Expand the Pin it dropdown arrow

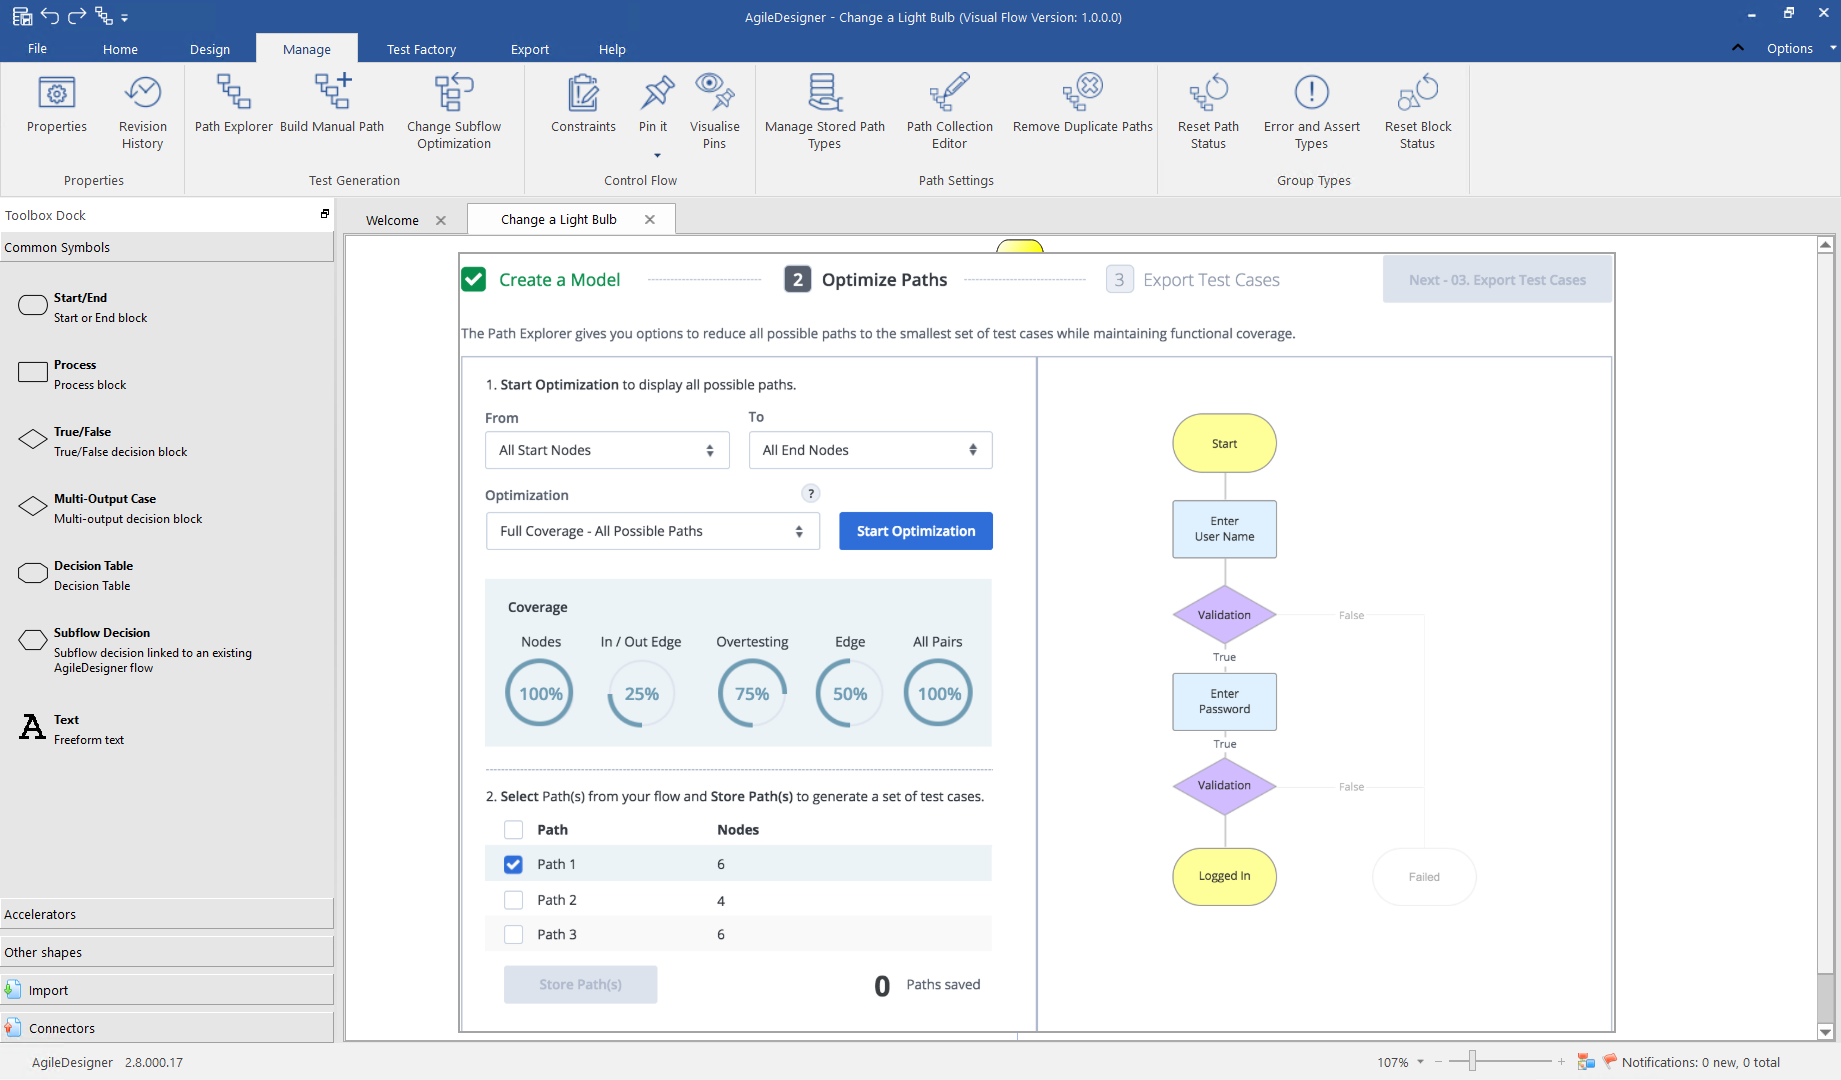[x=657, y=155]
